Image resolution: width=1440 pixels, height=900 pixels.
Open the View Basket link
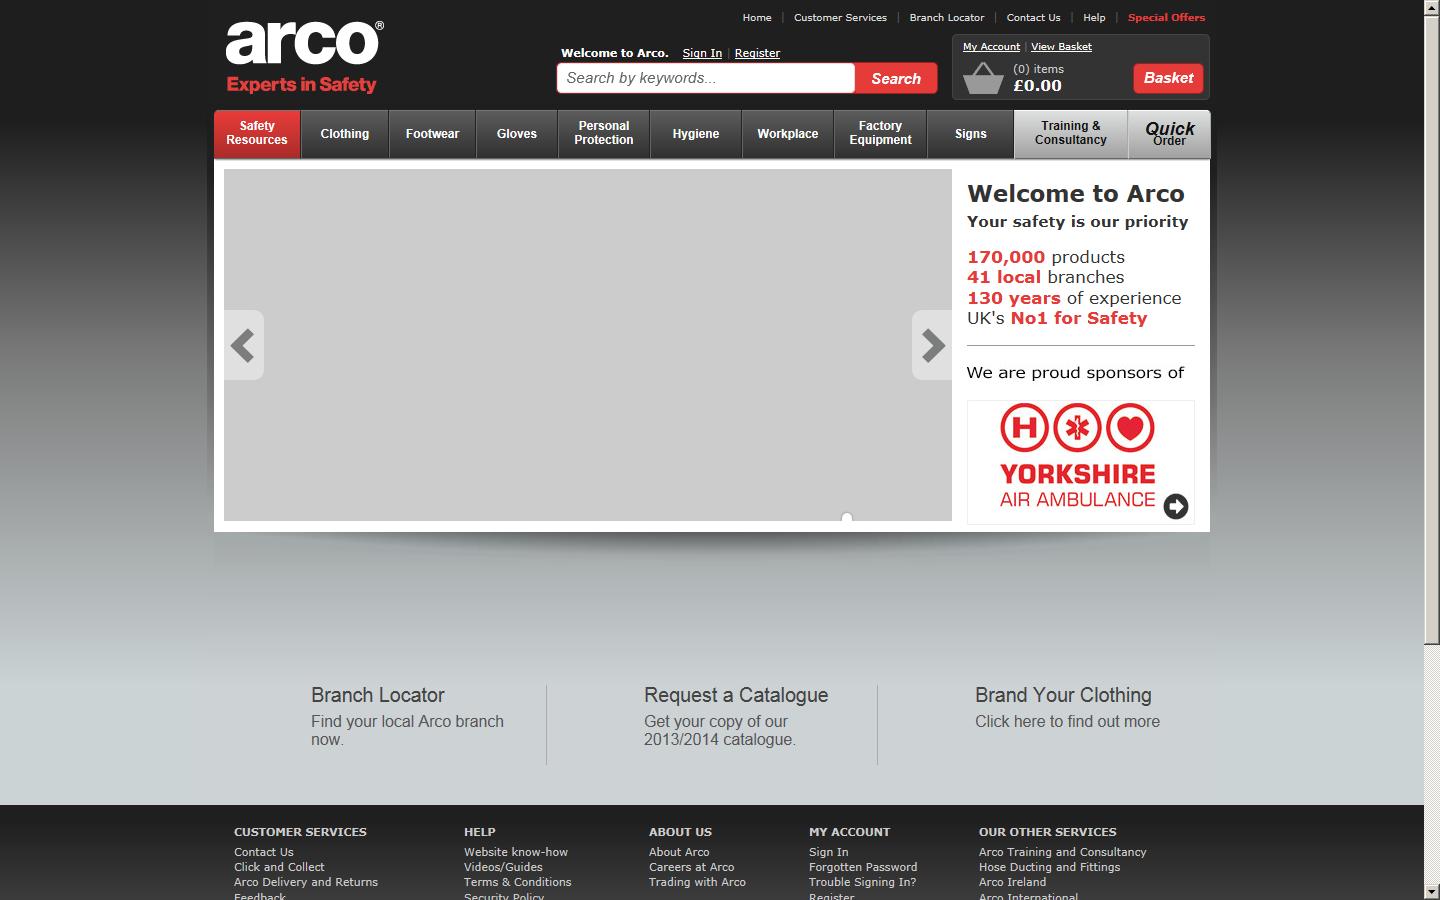point(1061,47)
